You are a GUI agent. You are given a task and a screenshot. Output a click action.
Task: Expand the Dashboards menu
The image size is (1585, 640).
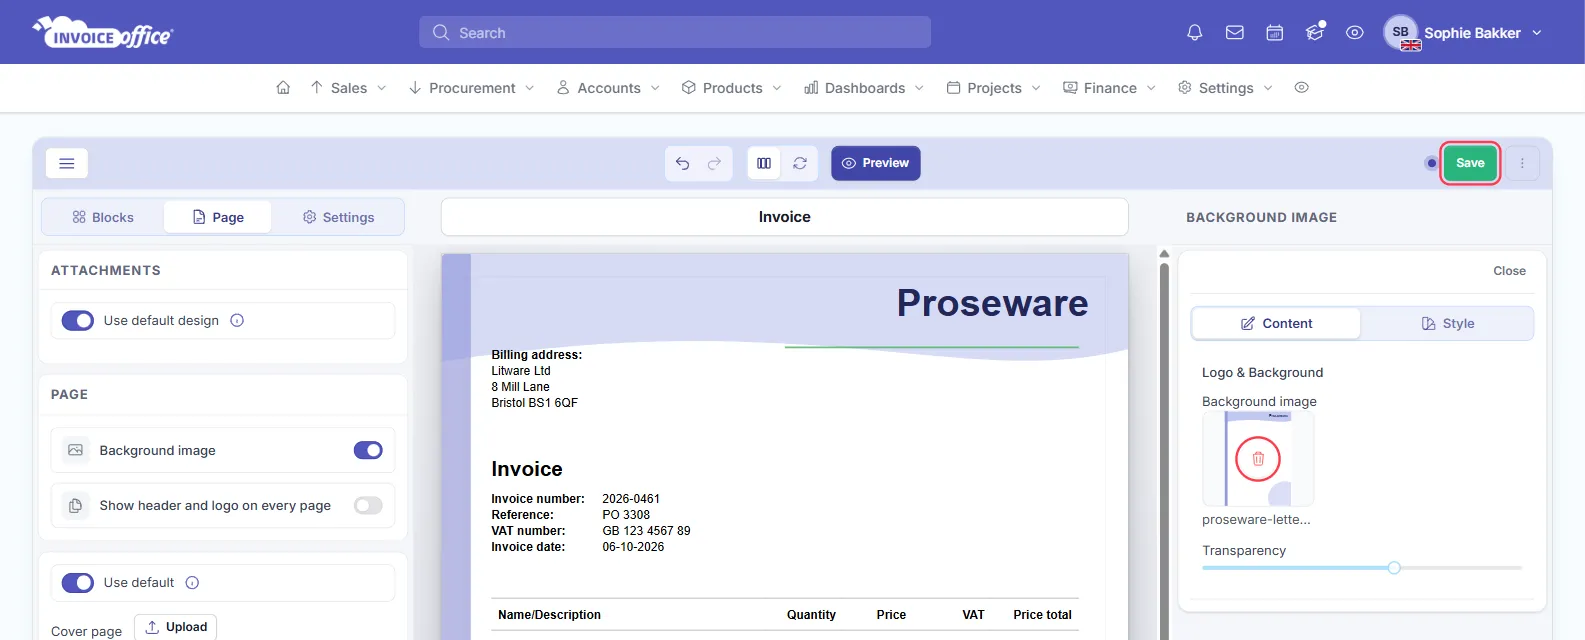(864, 88)
